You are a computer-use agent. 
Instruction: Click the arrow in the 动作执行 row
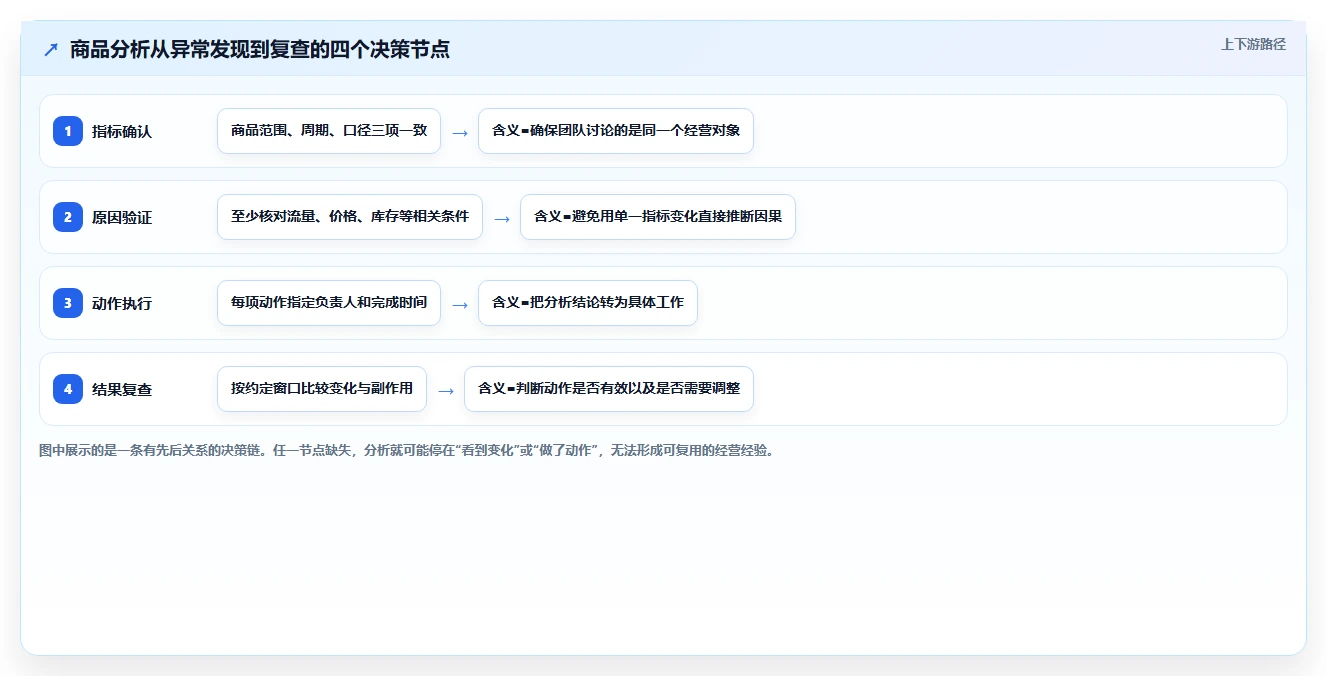coord(460,304)
